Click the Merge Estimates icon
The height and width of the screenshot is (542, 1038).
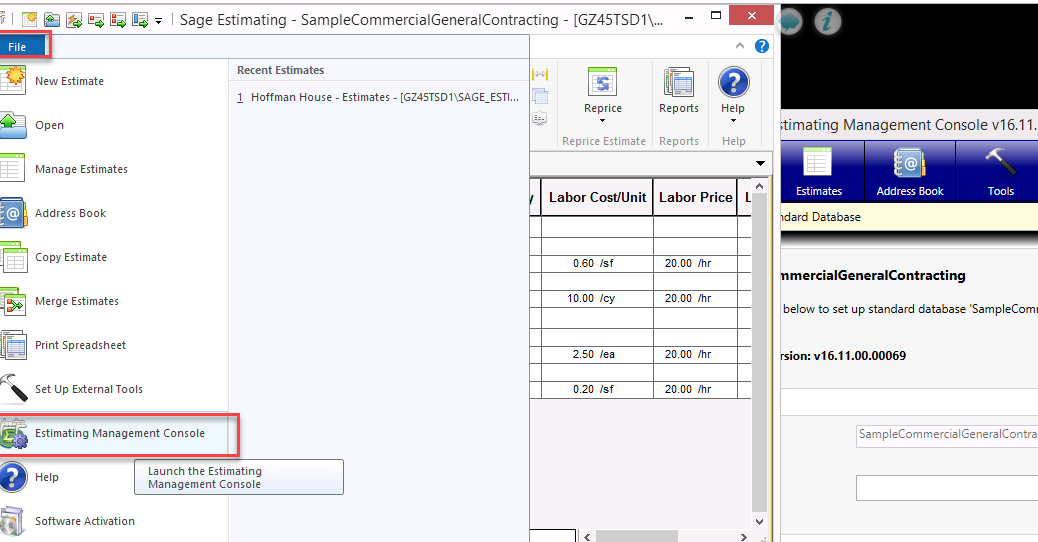pos(13,300)
